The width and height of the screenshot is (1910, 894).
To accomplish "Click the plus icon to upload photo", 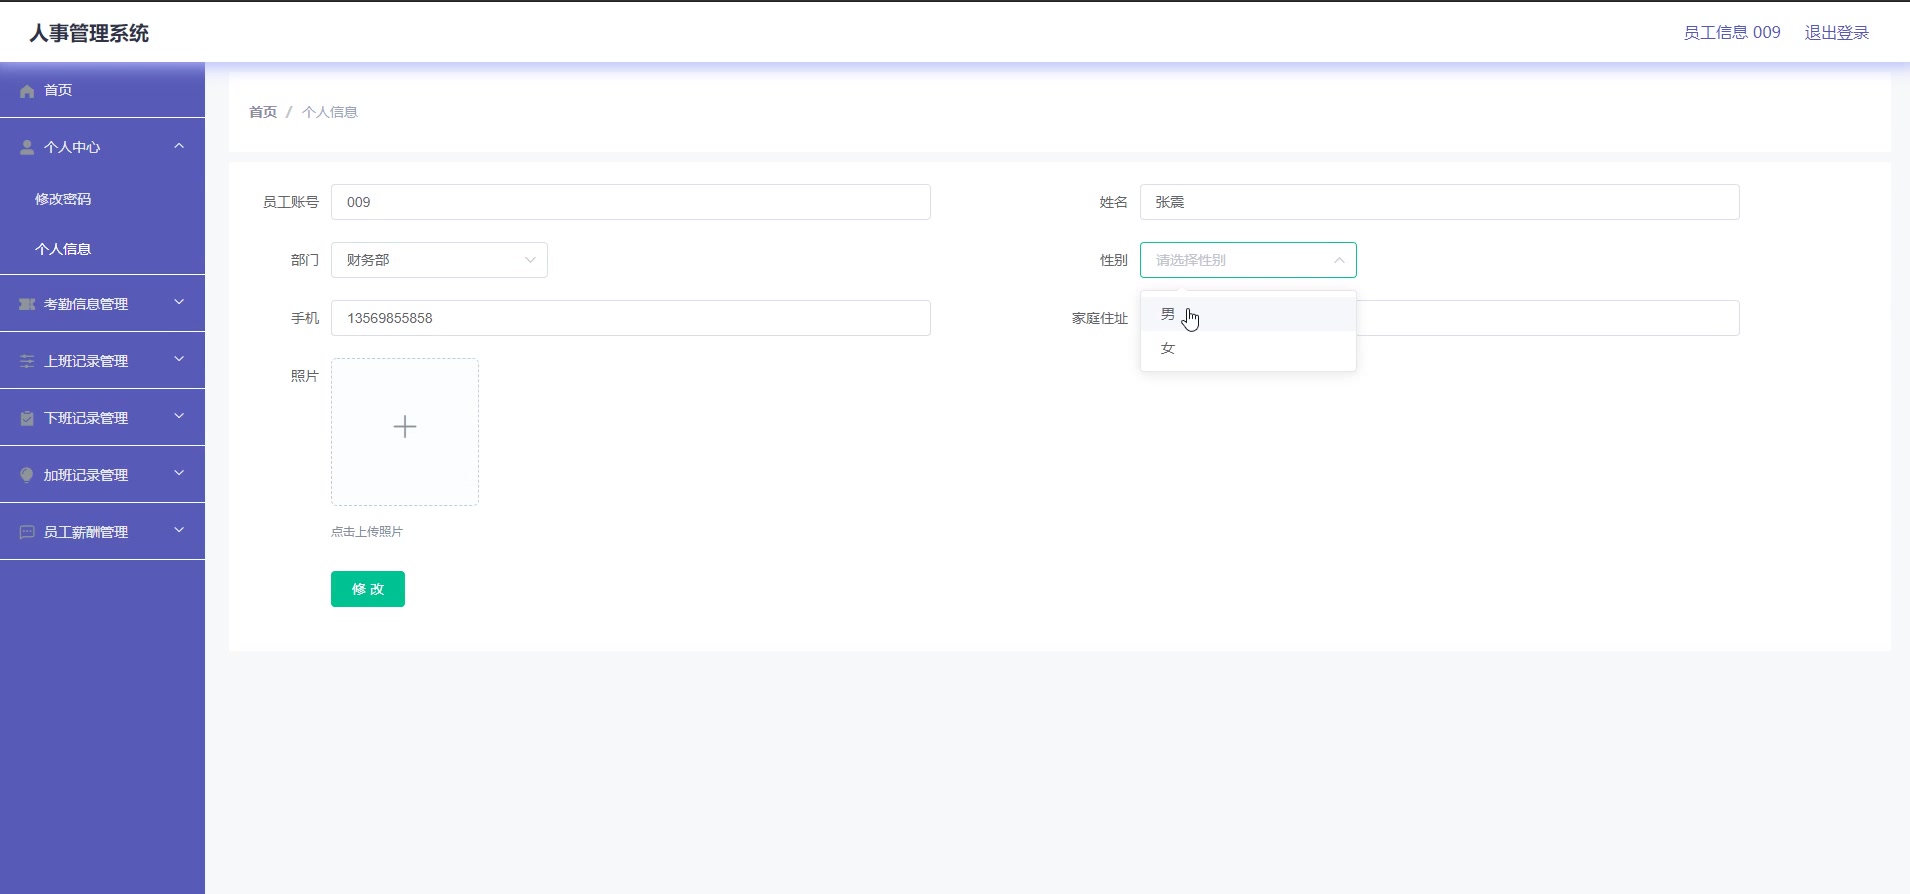I will (x=405, y=427).
